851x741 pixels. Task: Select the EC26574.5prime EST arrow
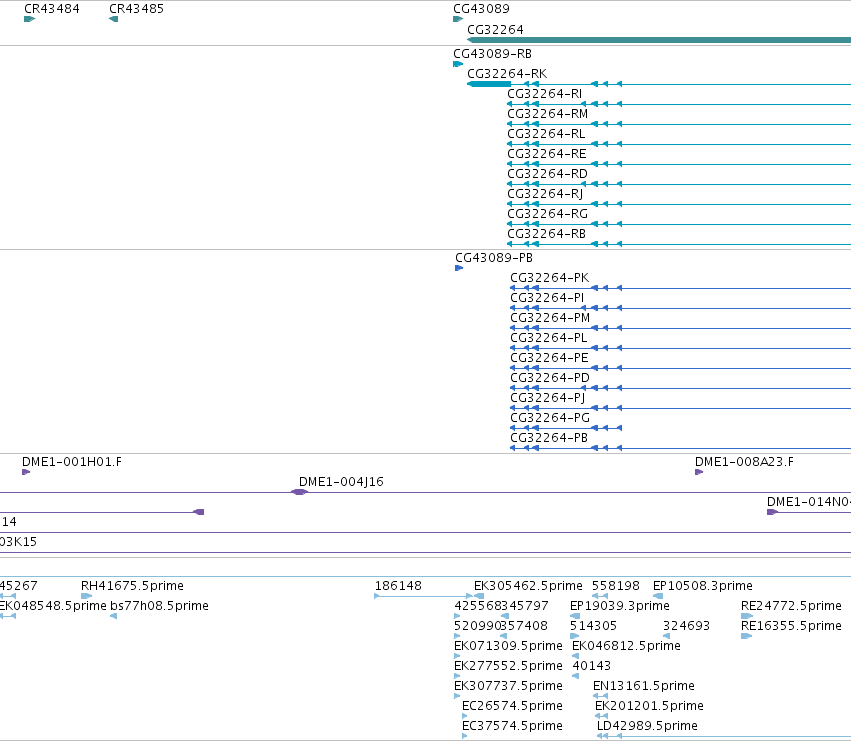pos(465,716)
